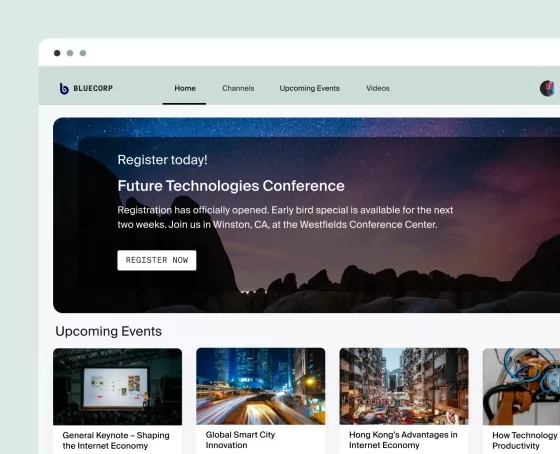Screen dimensions: 560x454
Task: Click the Bluecorp logo icon
Action: pyautogui.click(x=64, y=89)
